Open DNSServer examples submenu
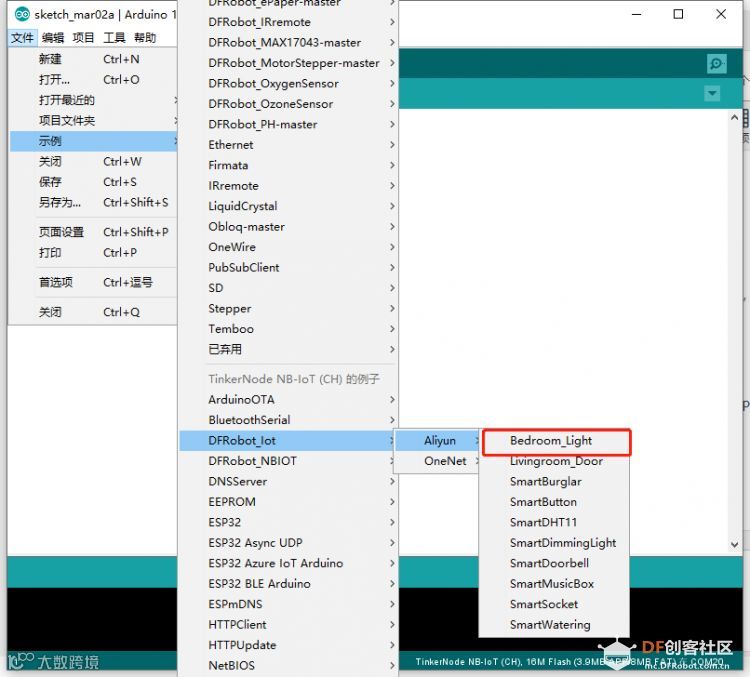 (288, 481)
